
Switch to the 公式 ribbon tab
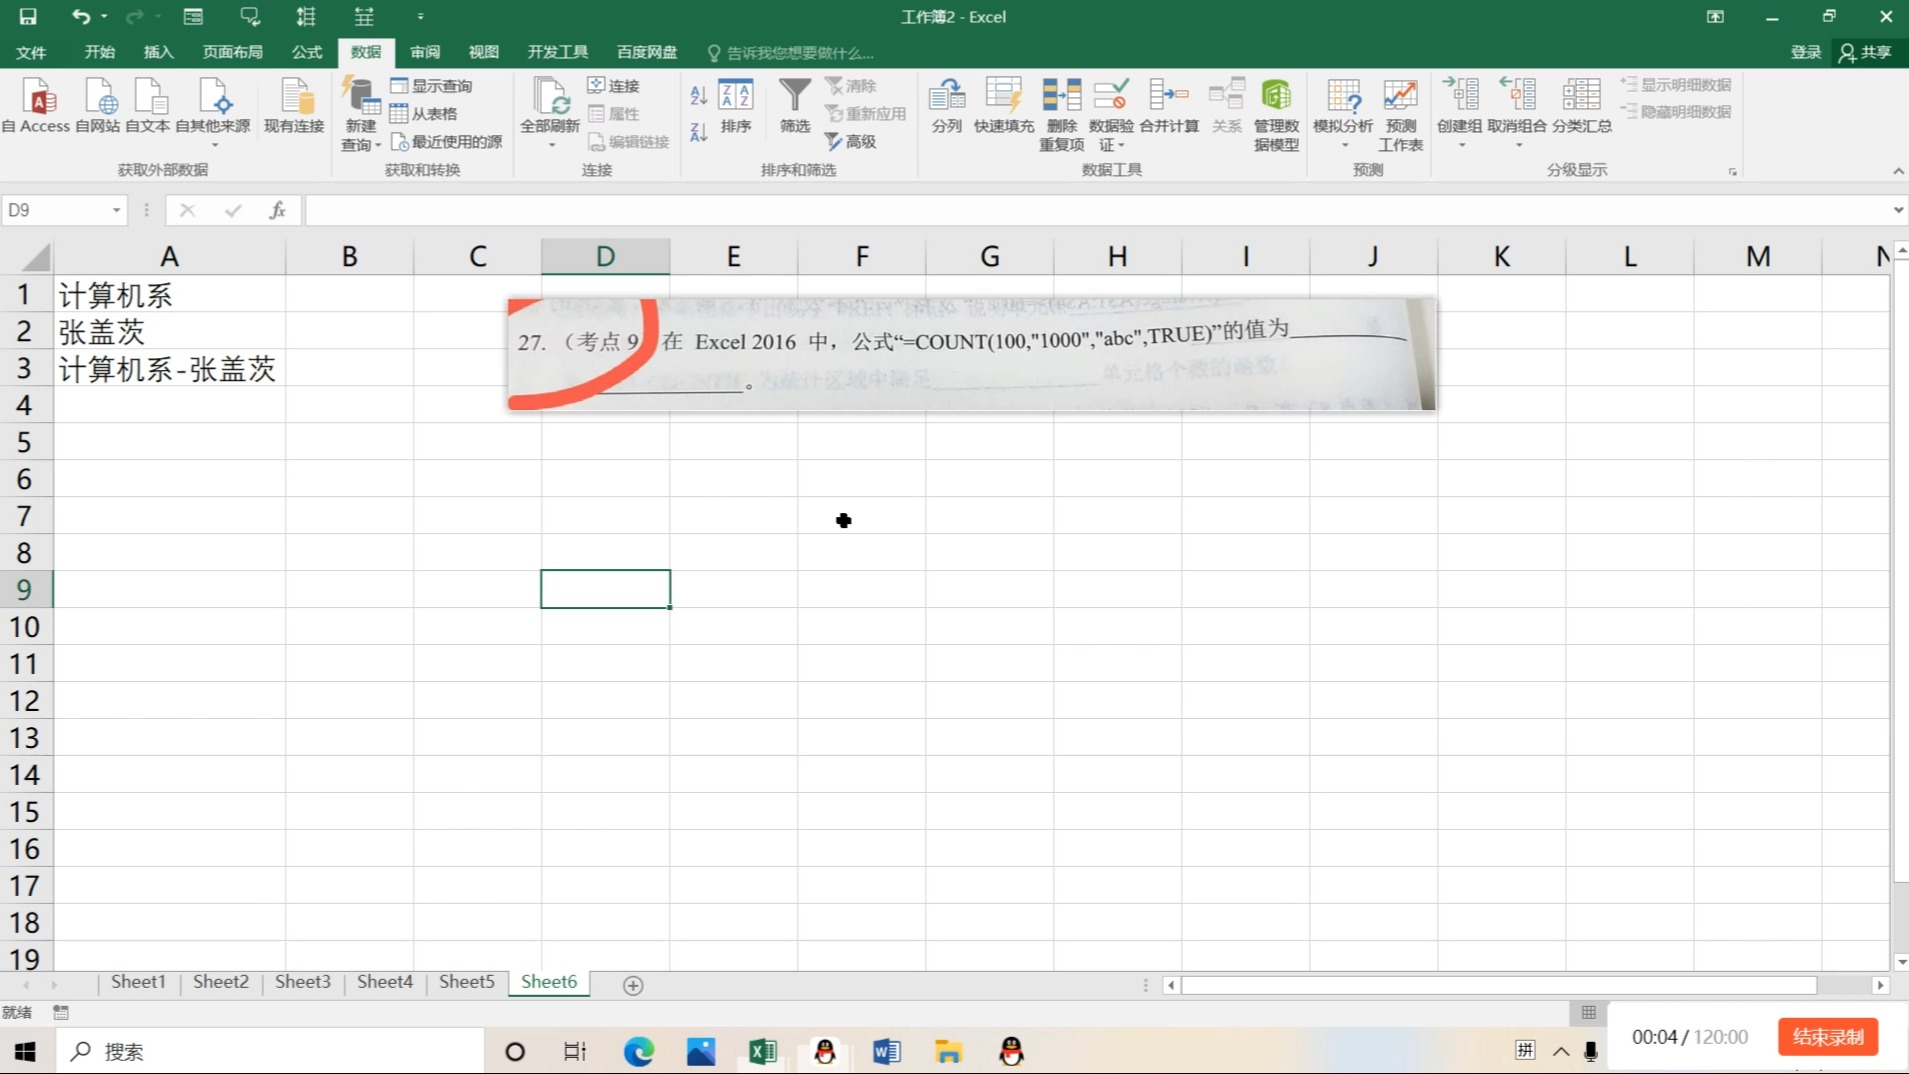click(x=306, y=52)
